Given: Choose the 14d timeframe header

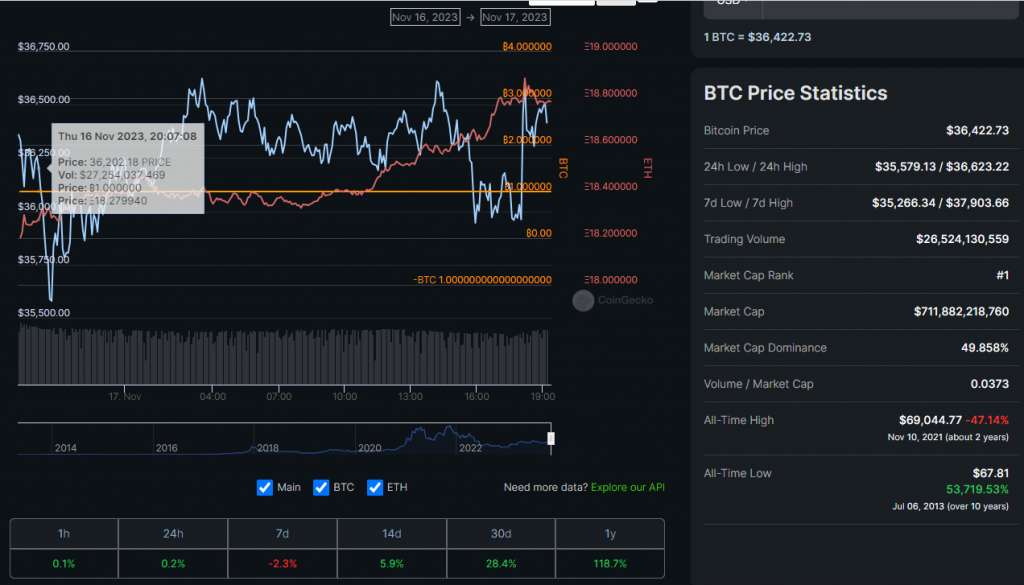Looking at the screenshot, I should pos(391,534).
